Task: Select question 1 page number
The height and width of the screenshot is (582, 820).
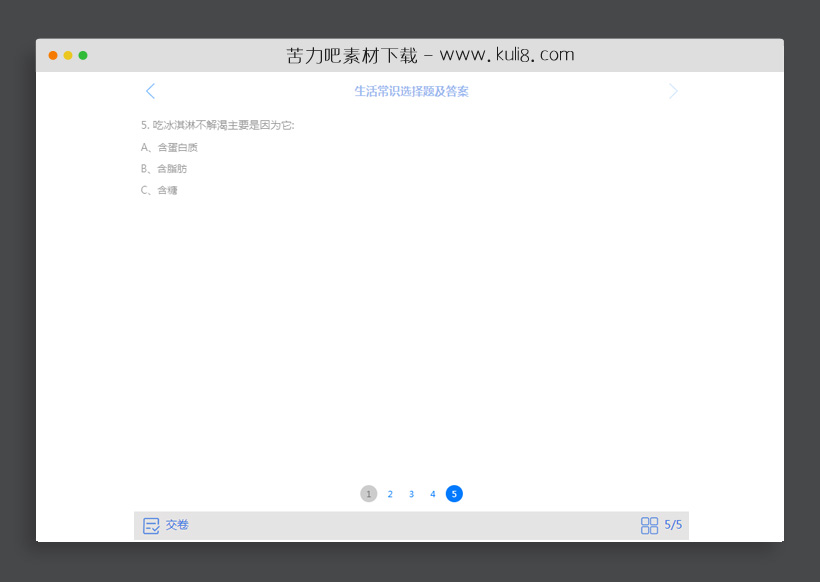Action: click(368, 493)
